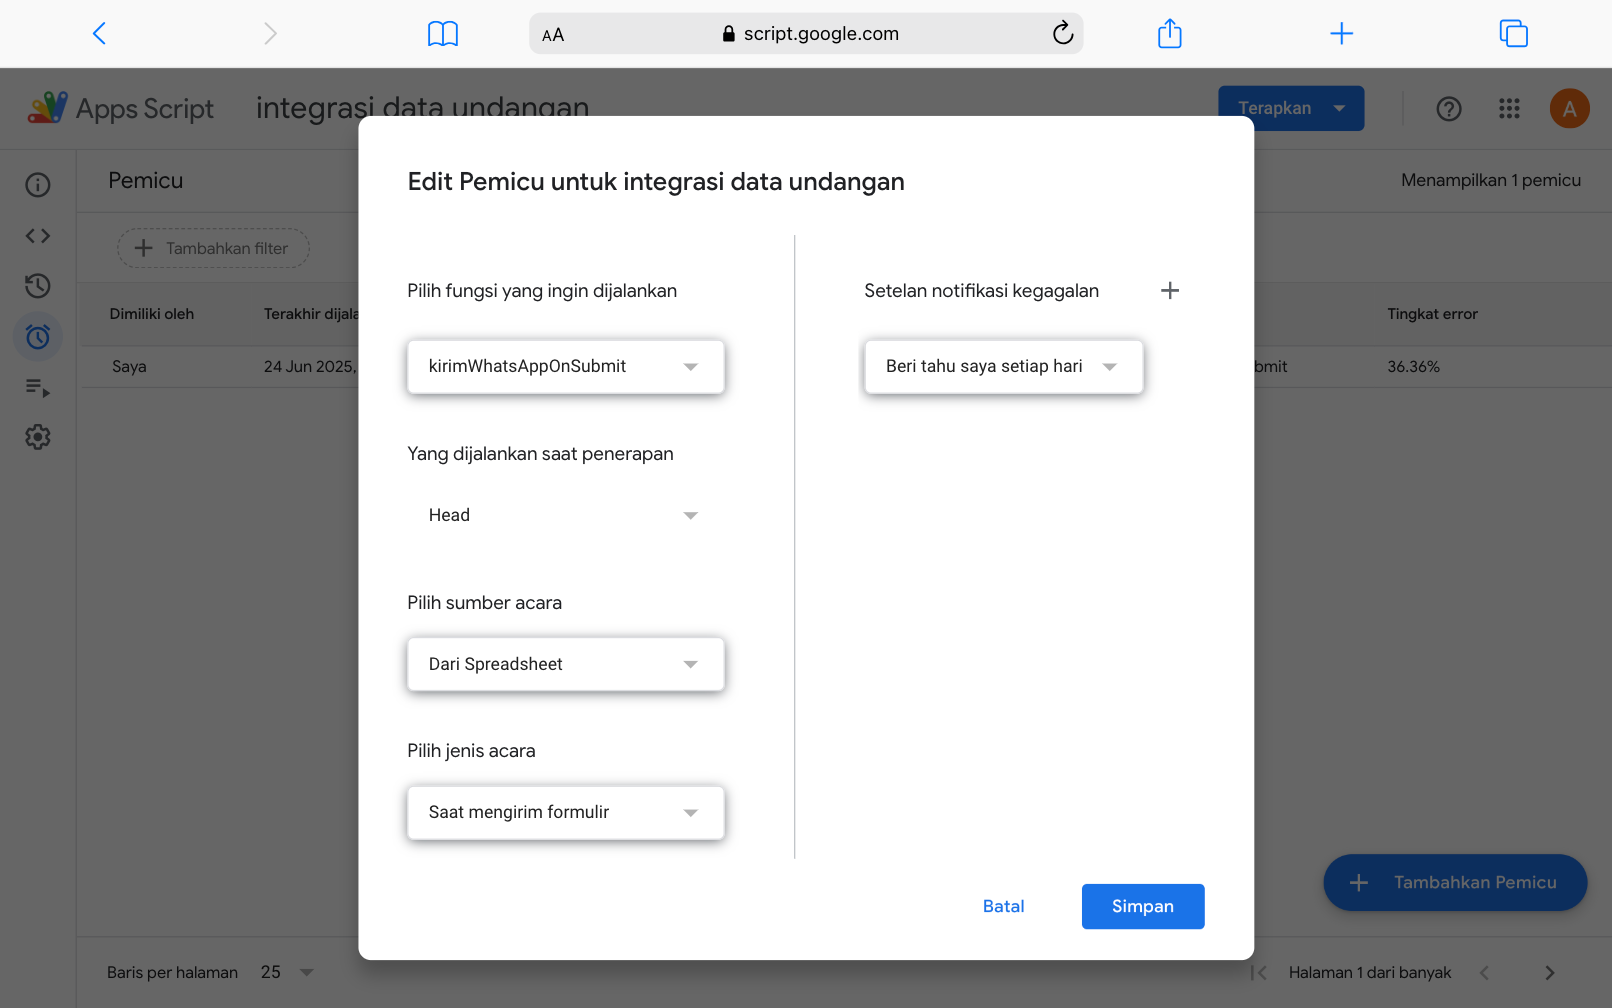Image resolution: width=1612 pixels, height=1008 pixels.
Task: Open the Google apps grid
Action: [x=1509, y=109]
